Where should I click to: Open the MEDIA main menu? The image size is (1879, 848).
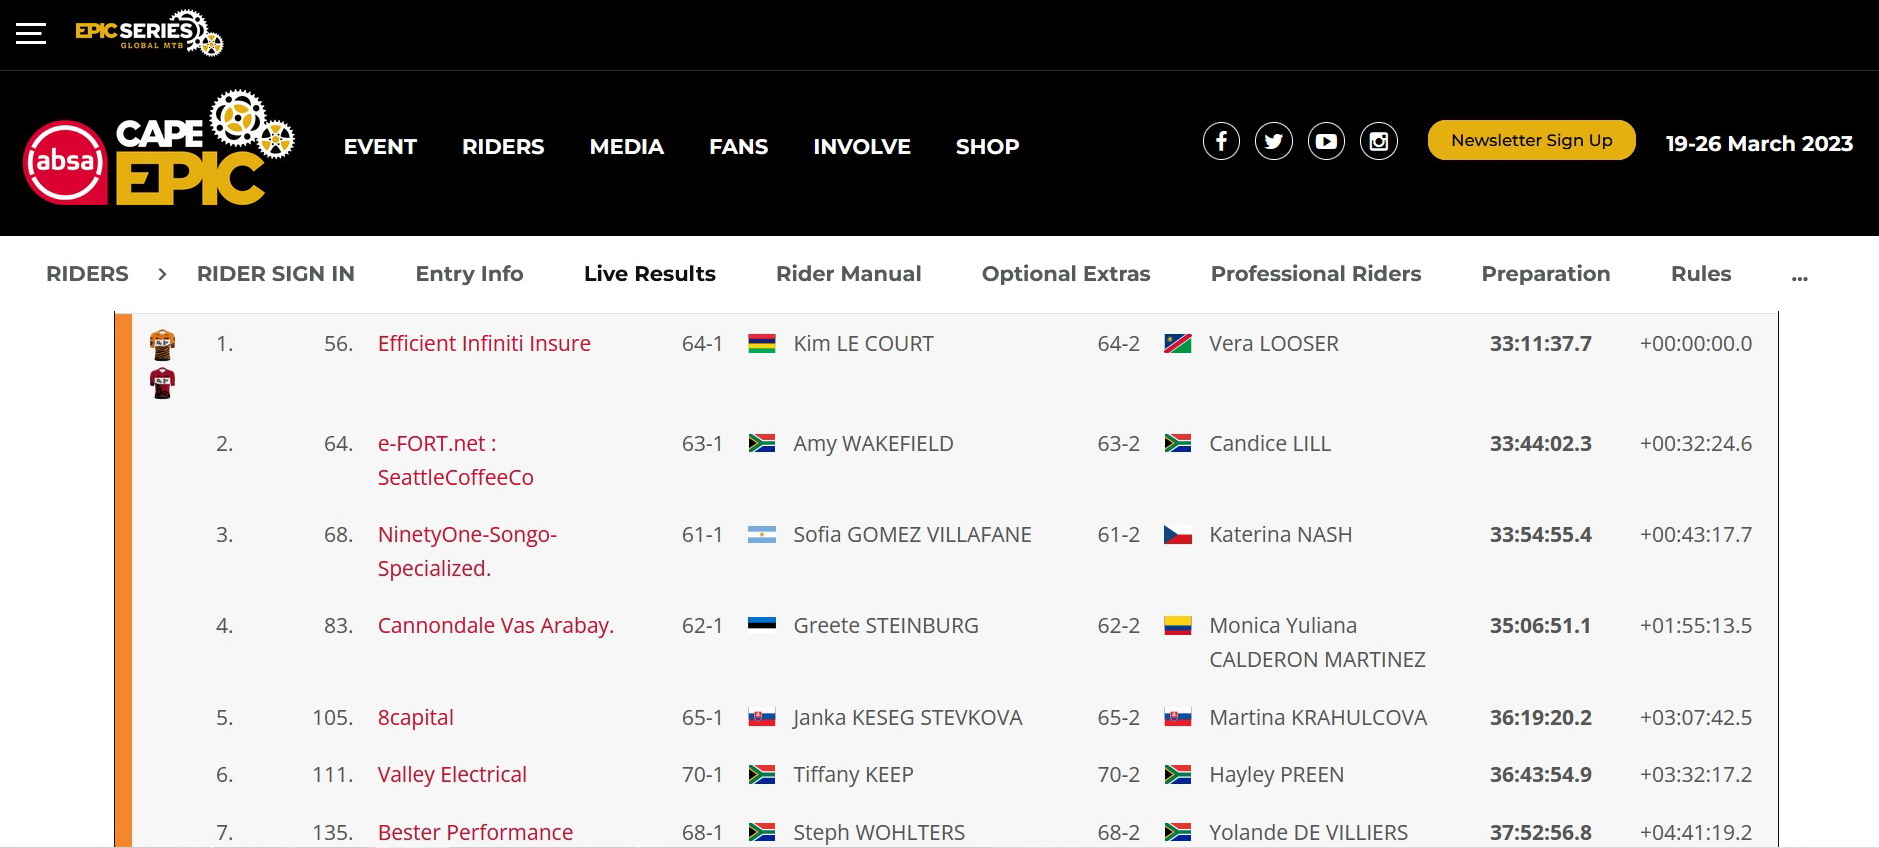626,147
